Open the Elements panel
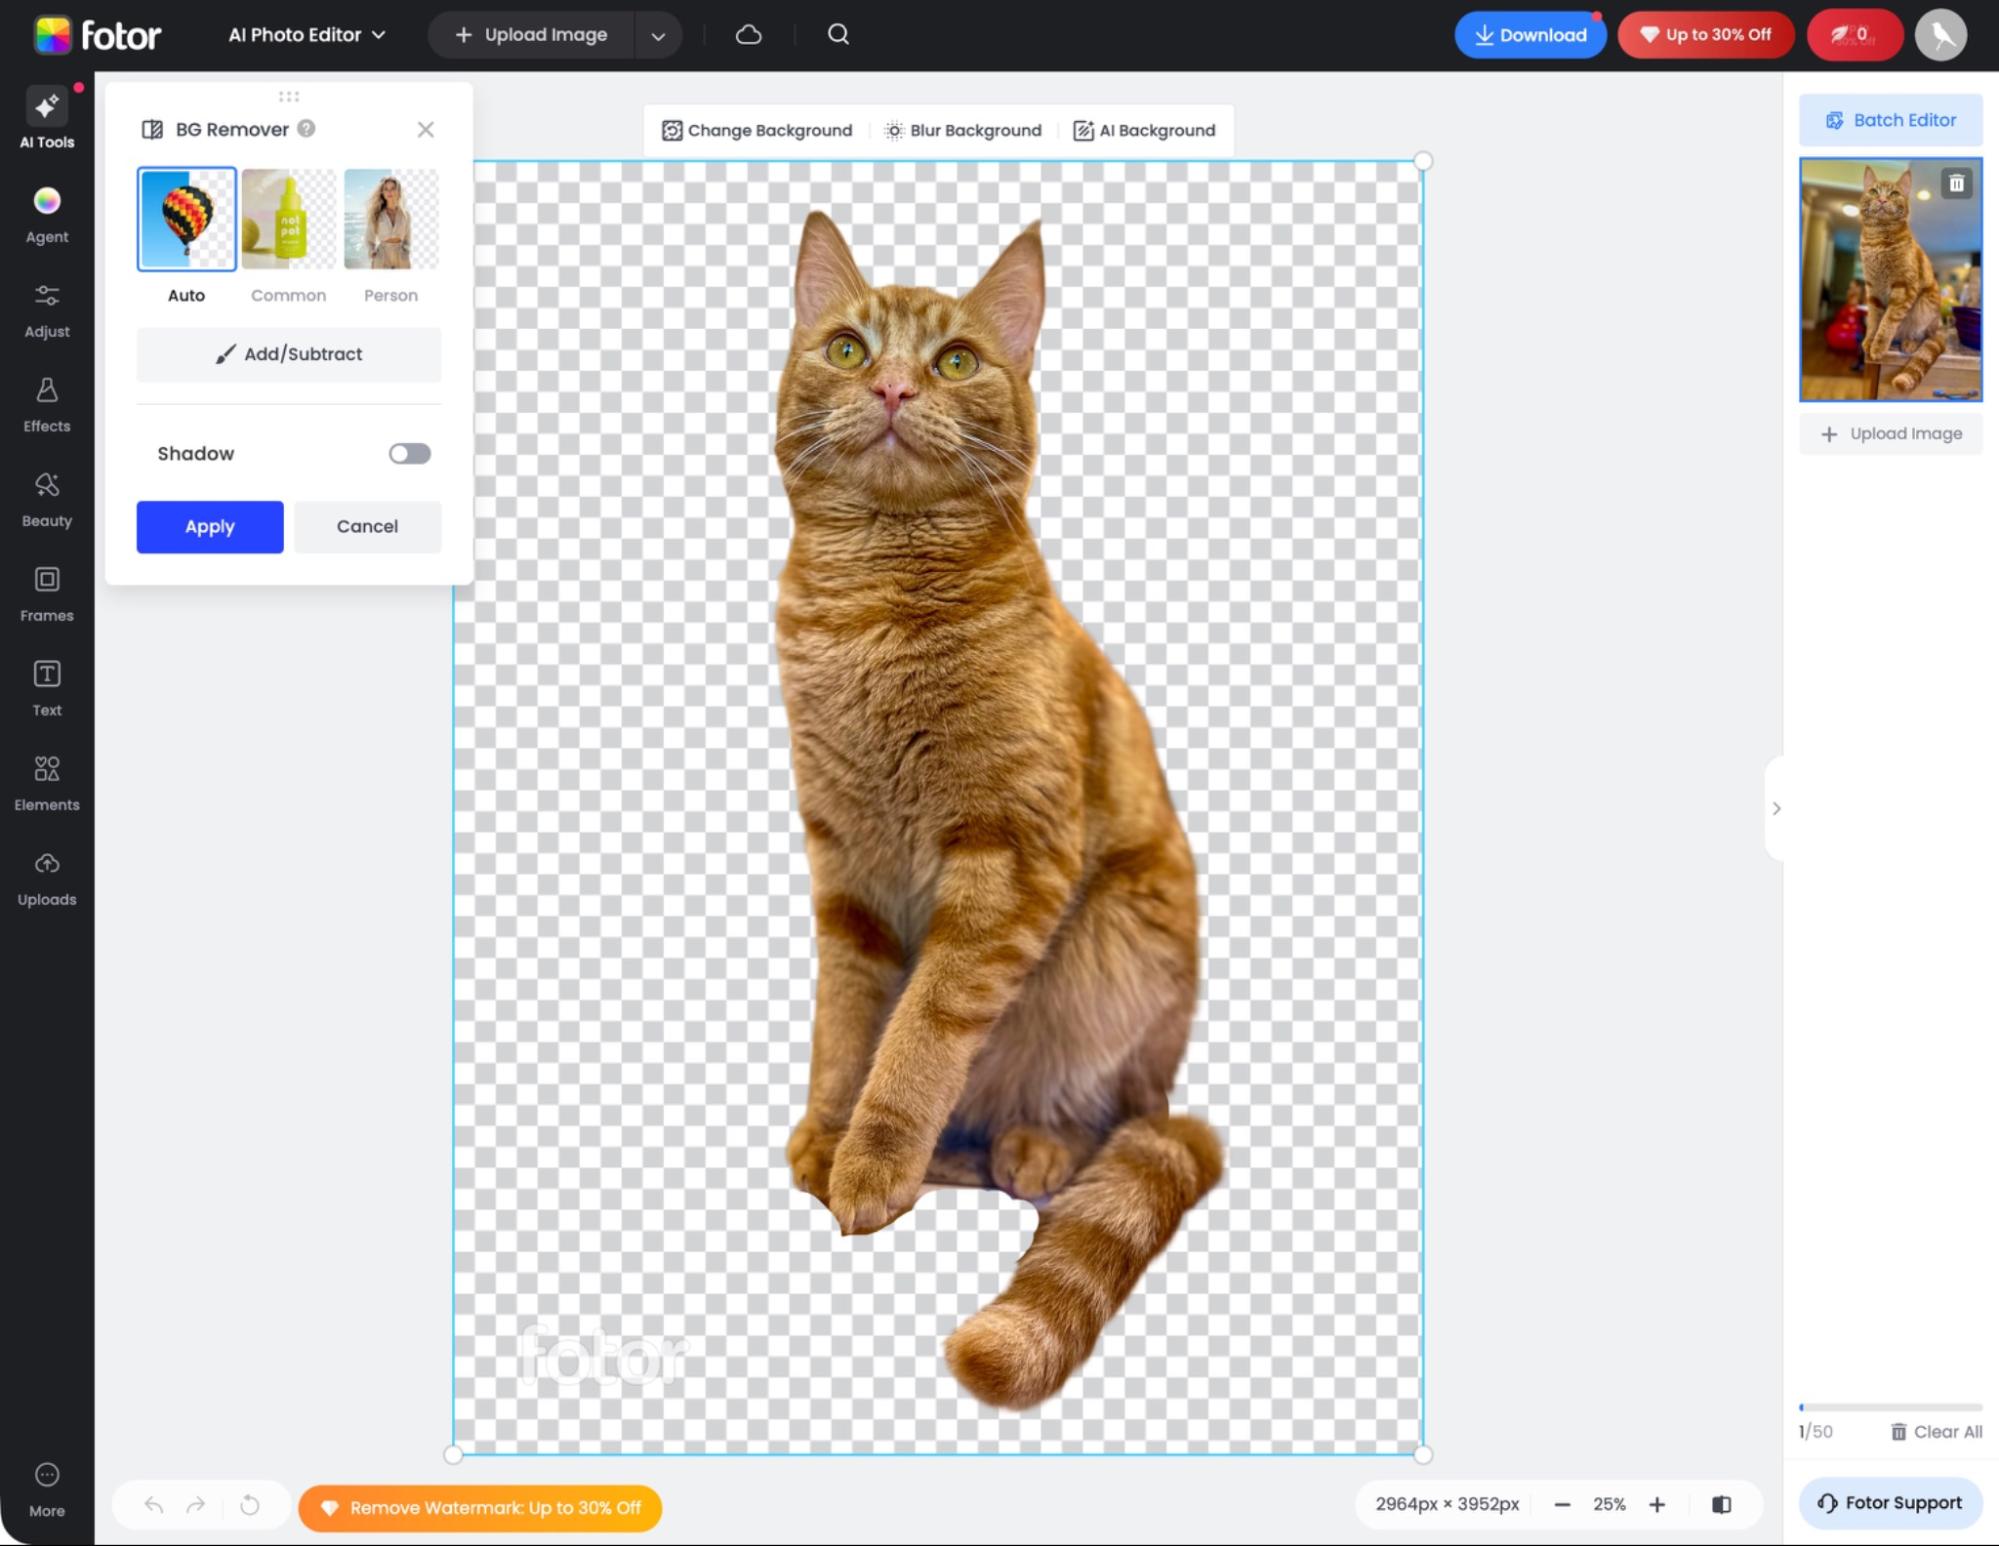This screenshot has height=1546, width=1999. [x=46, y=781]
